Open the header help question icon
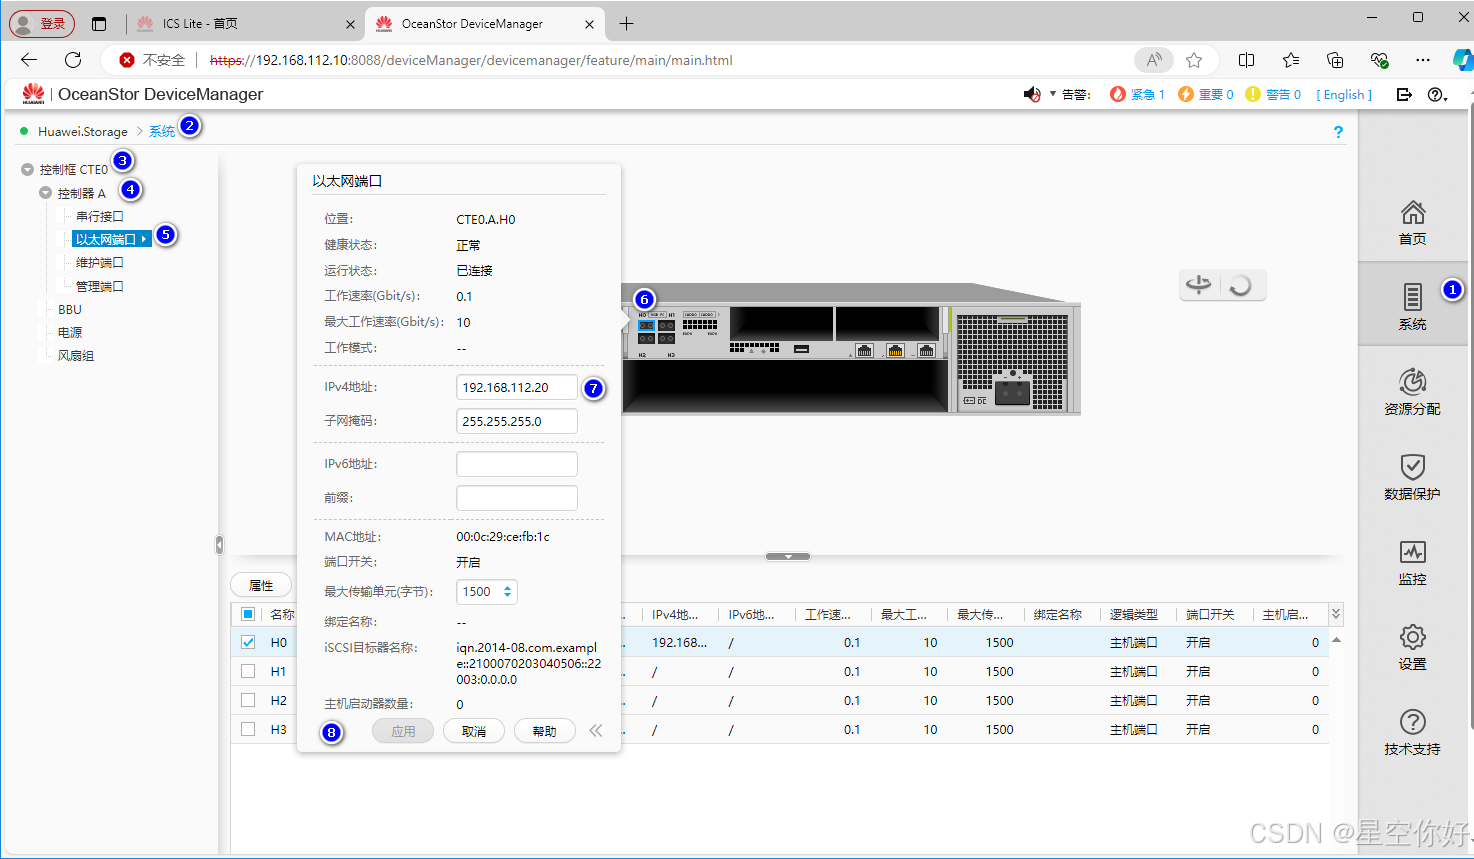The image size is (1474, 859). (x=1437, y=94)
